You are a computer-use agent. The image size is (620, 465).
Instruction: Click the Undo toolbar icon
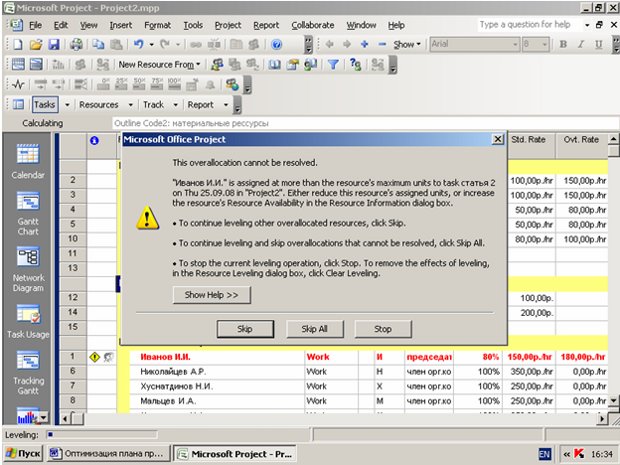point(138,44)
